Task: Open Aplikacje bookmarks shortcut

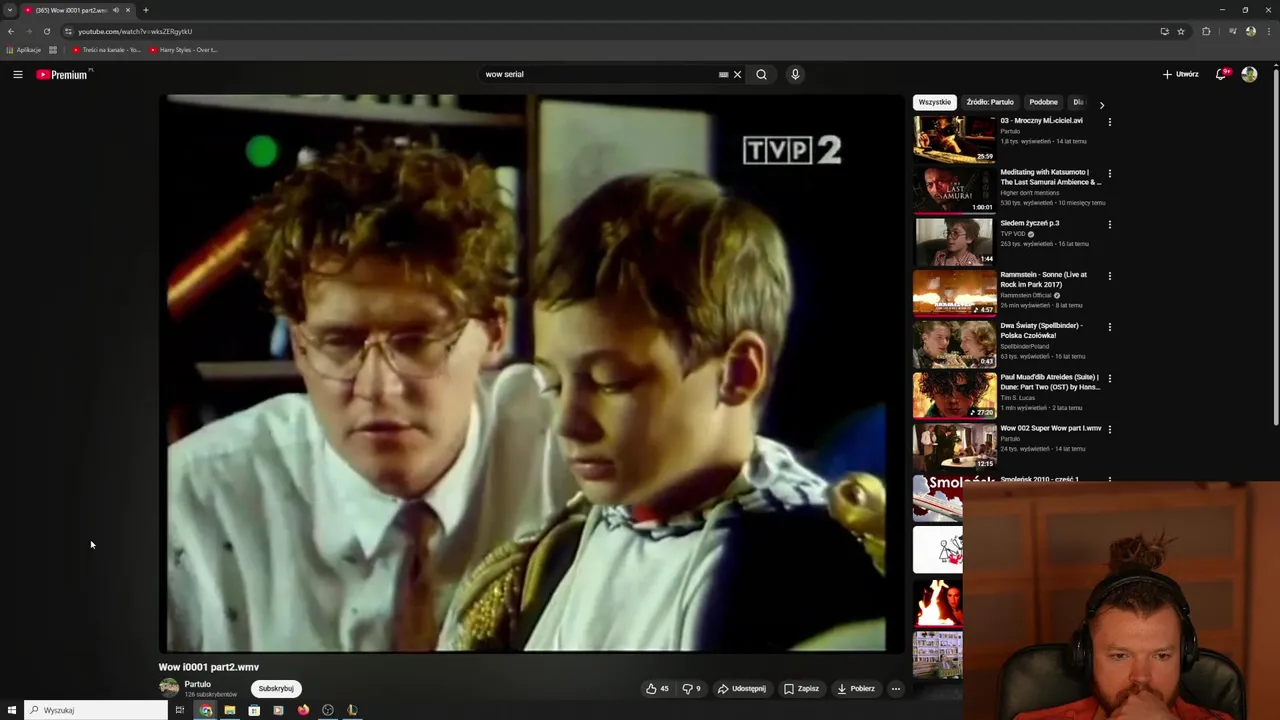Action: pyautogui.click(x=24, y=50)
